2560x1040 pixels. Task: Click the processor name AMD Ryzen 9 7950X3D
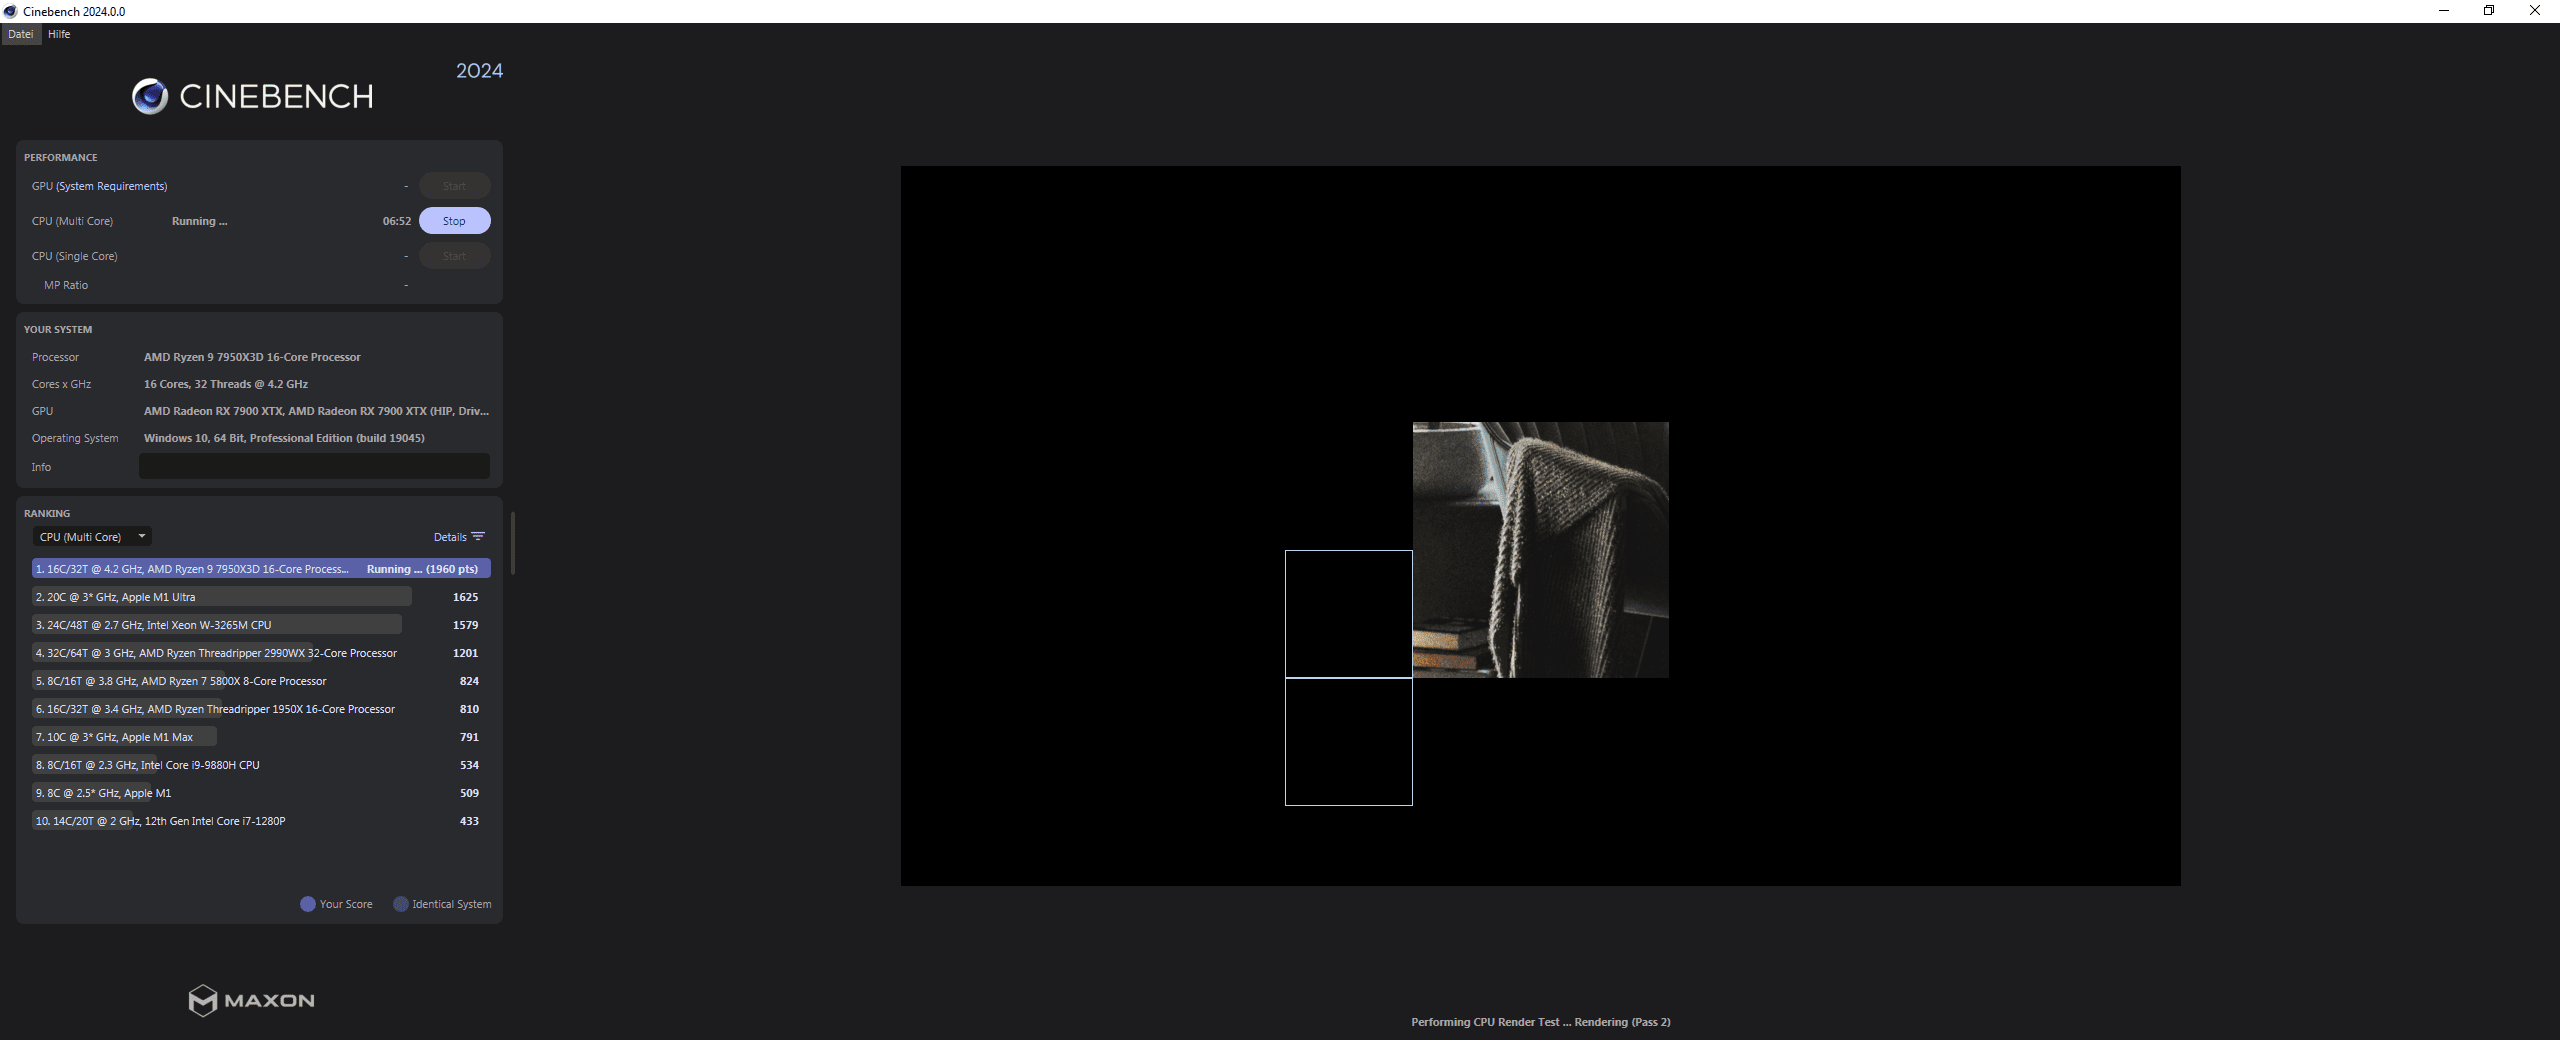(252, 357)
